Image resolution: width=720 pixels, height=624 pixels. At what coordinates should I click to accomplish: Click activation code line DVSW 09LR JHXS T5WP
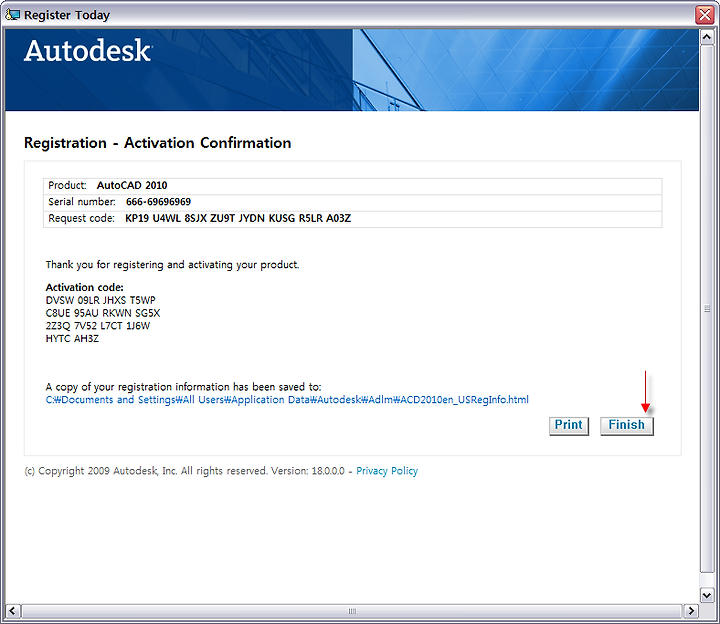[101, 300]
